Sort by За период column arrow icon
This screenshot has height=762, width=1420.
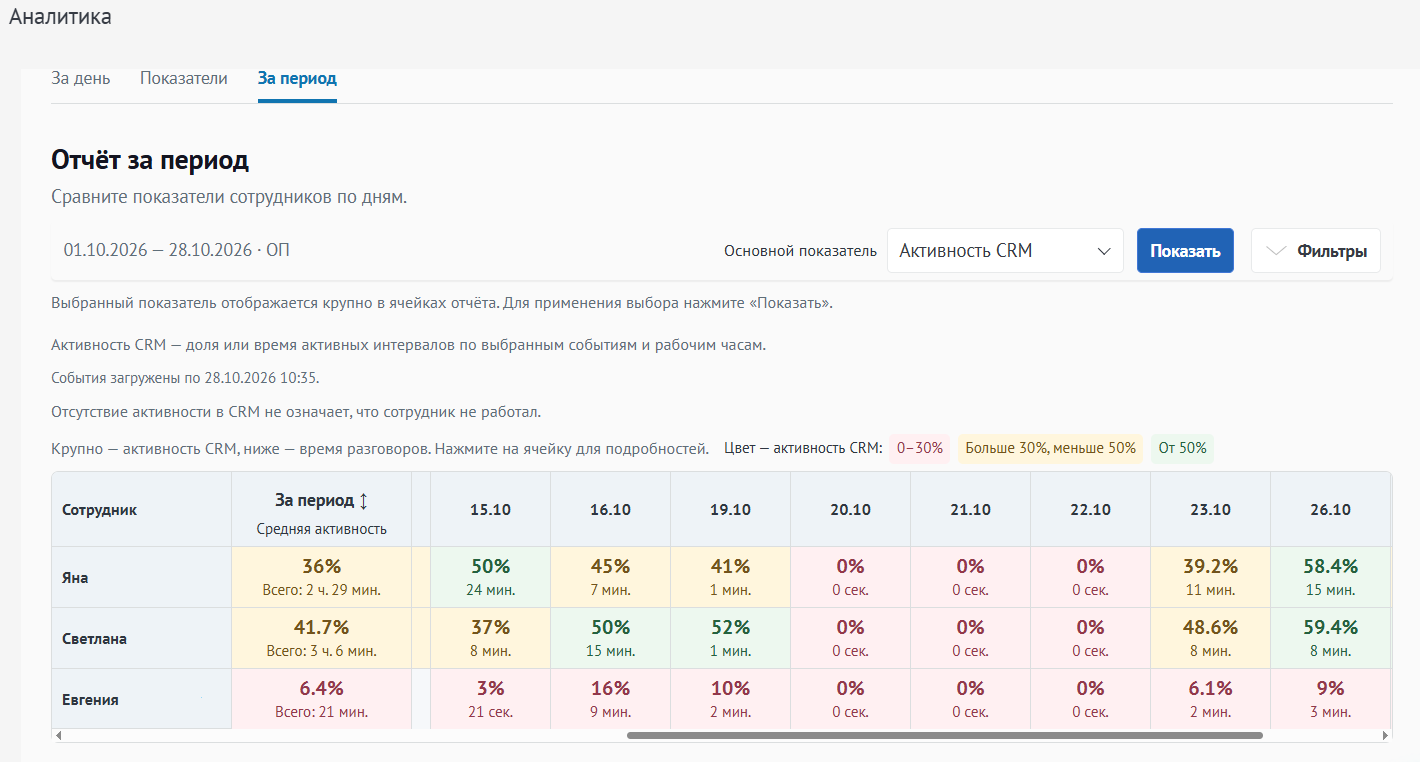click(364, 500)
